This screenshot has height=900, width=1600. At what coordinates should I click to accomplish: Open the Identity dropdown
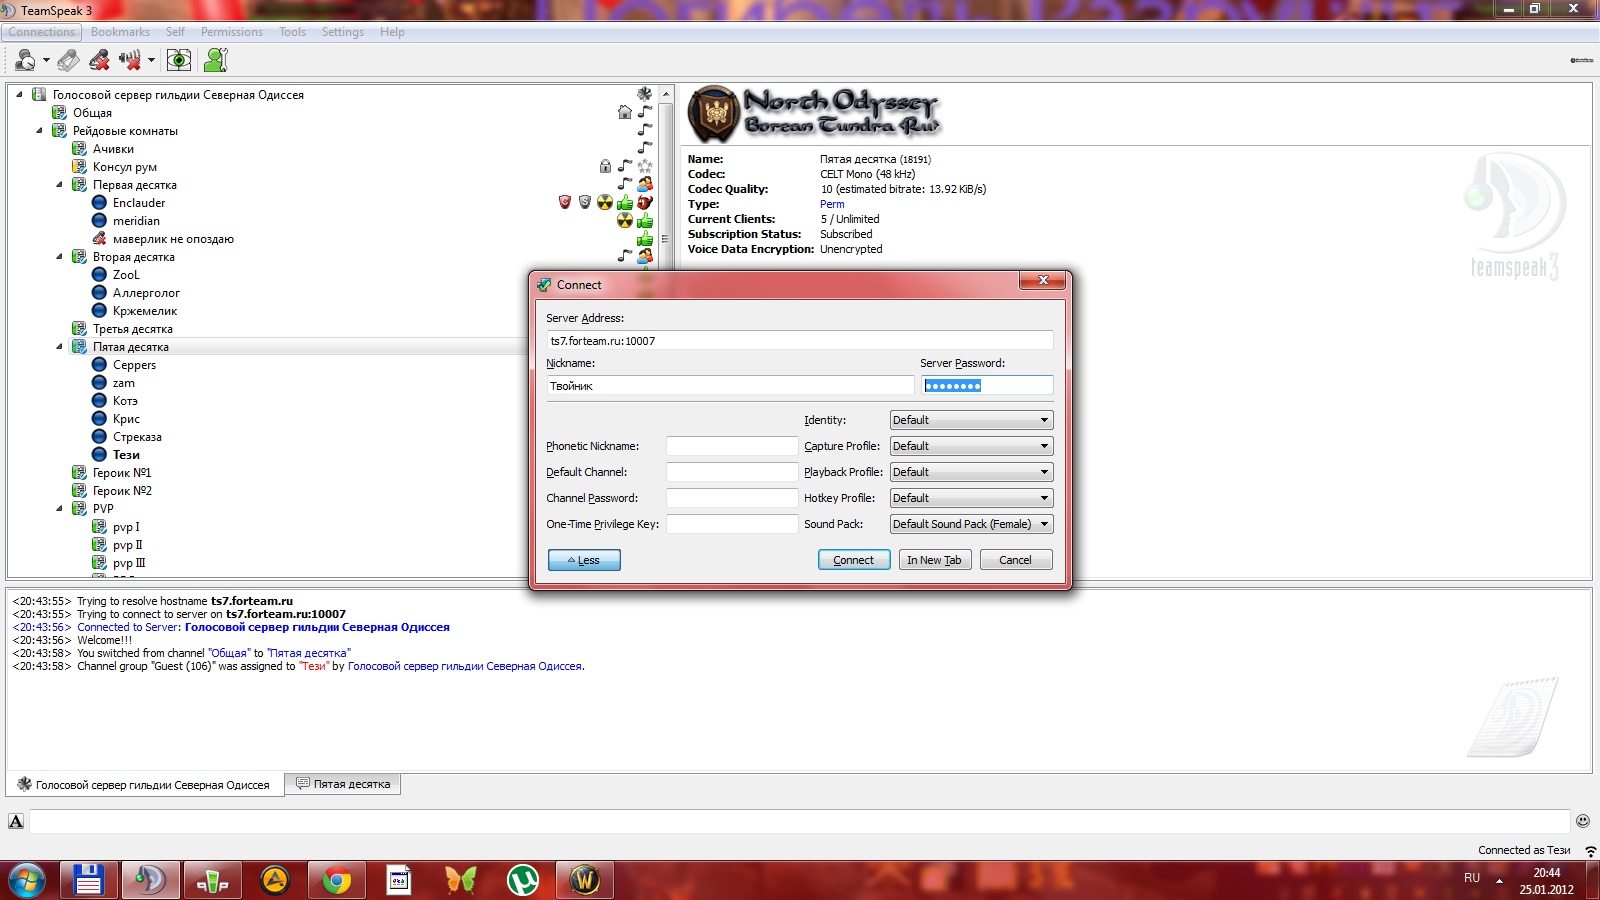[971, 420]
